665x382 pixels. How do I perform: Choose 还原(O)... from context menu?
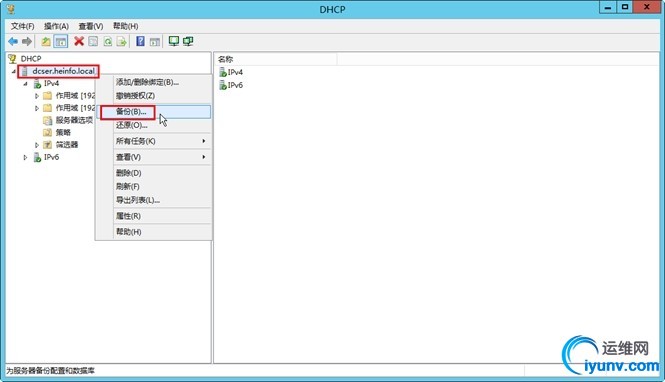154,125
